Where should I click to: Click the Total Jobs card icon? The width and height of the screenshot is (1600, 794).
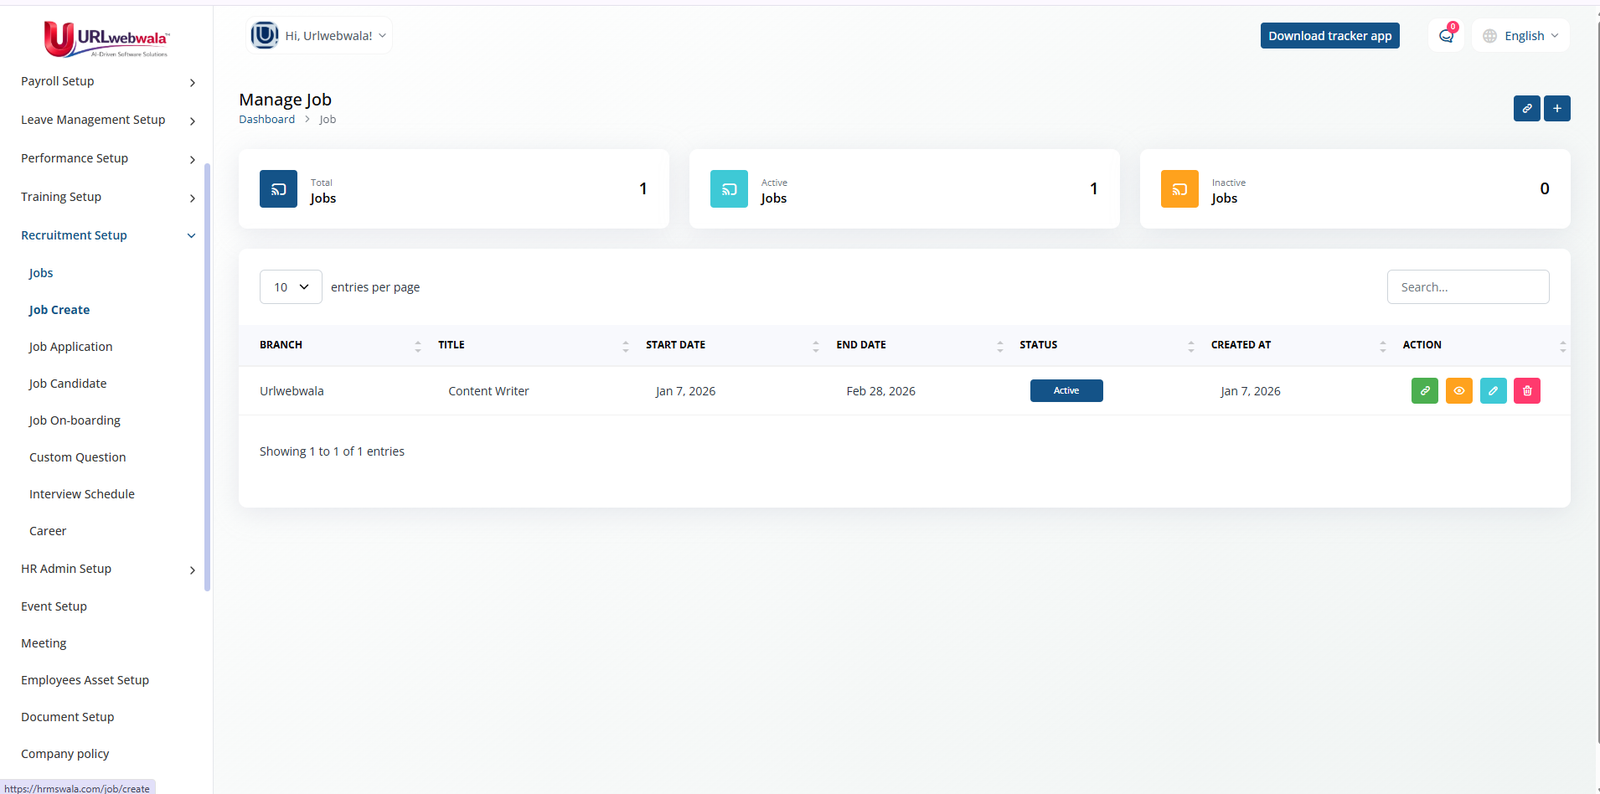(x=278, y=189)
